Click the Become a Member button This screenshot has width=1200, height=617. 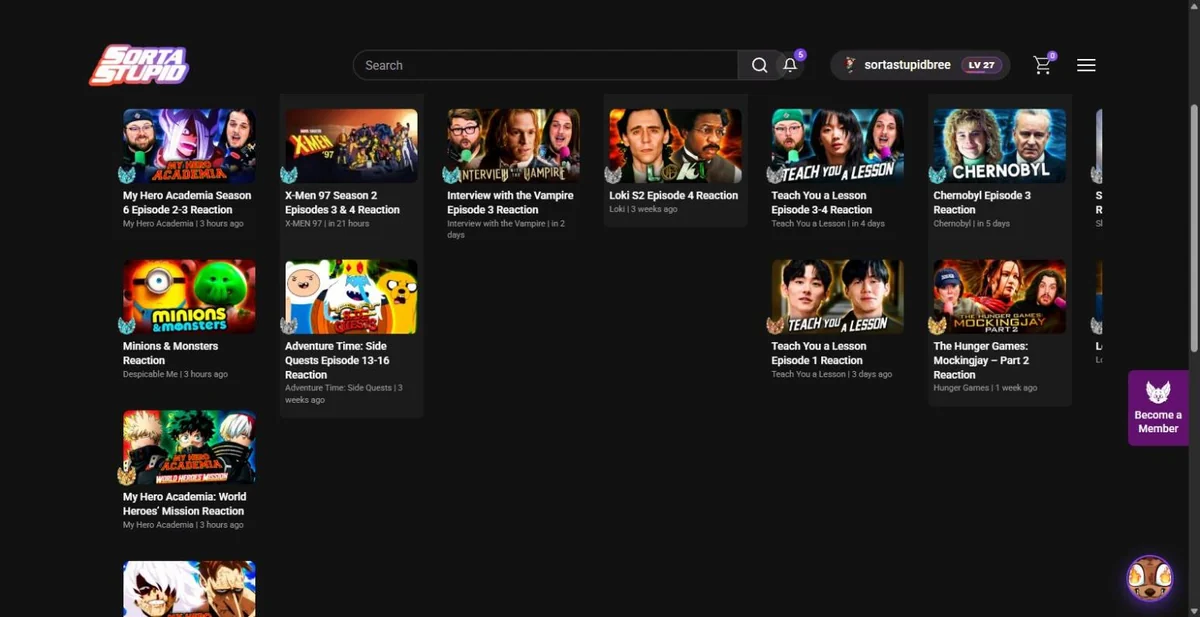(1158, 407)
